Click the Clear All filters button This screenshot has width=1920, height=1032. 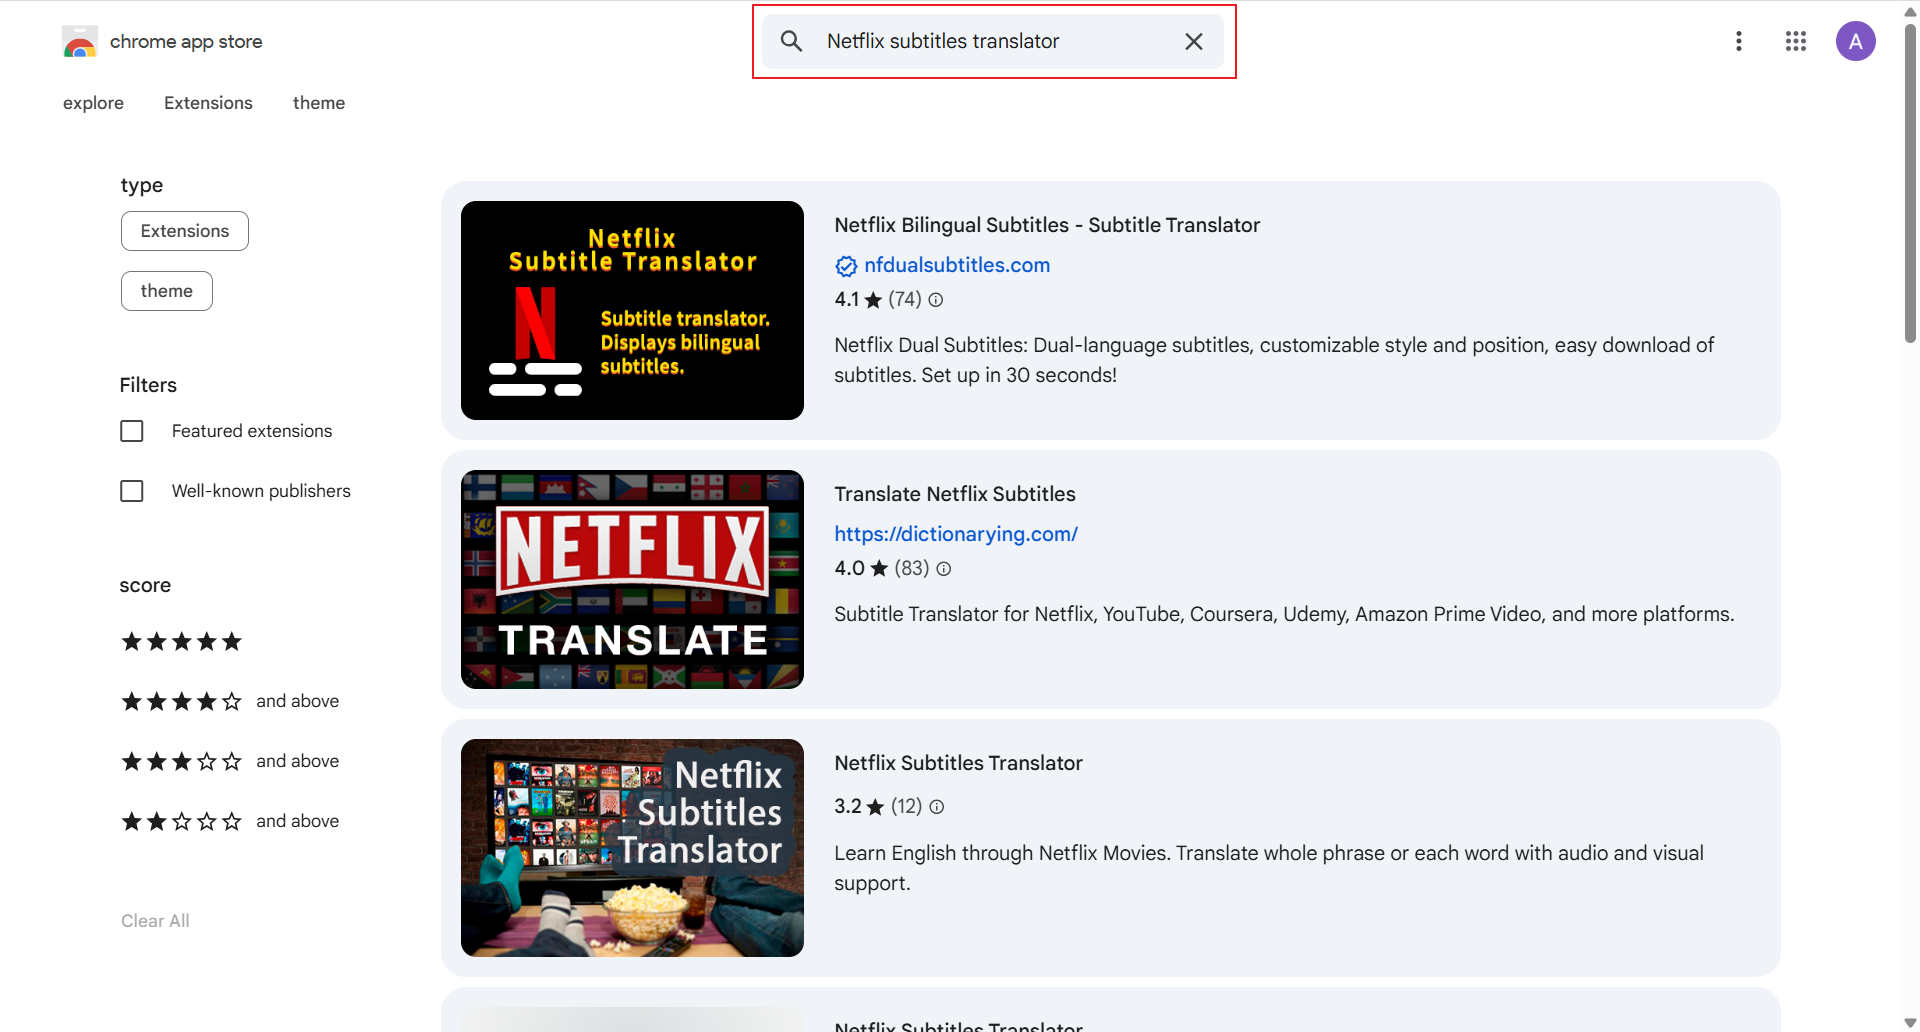[x=155, y=920]
